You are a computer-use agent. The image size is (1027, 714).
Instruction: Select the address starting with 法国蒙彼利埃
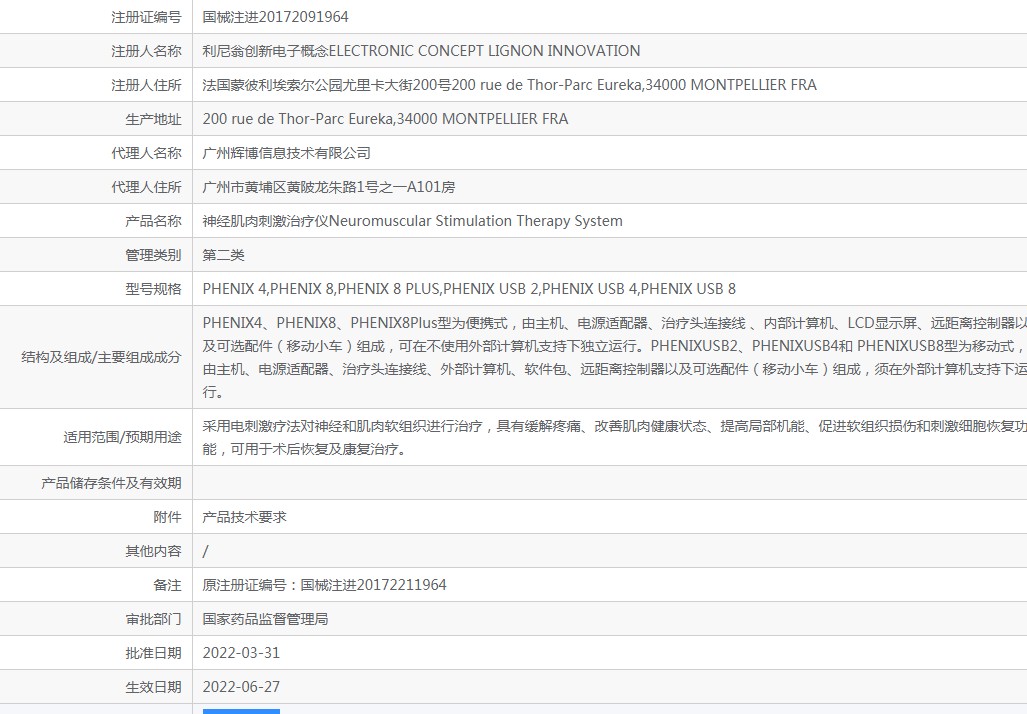tap(510, 85)
